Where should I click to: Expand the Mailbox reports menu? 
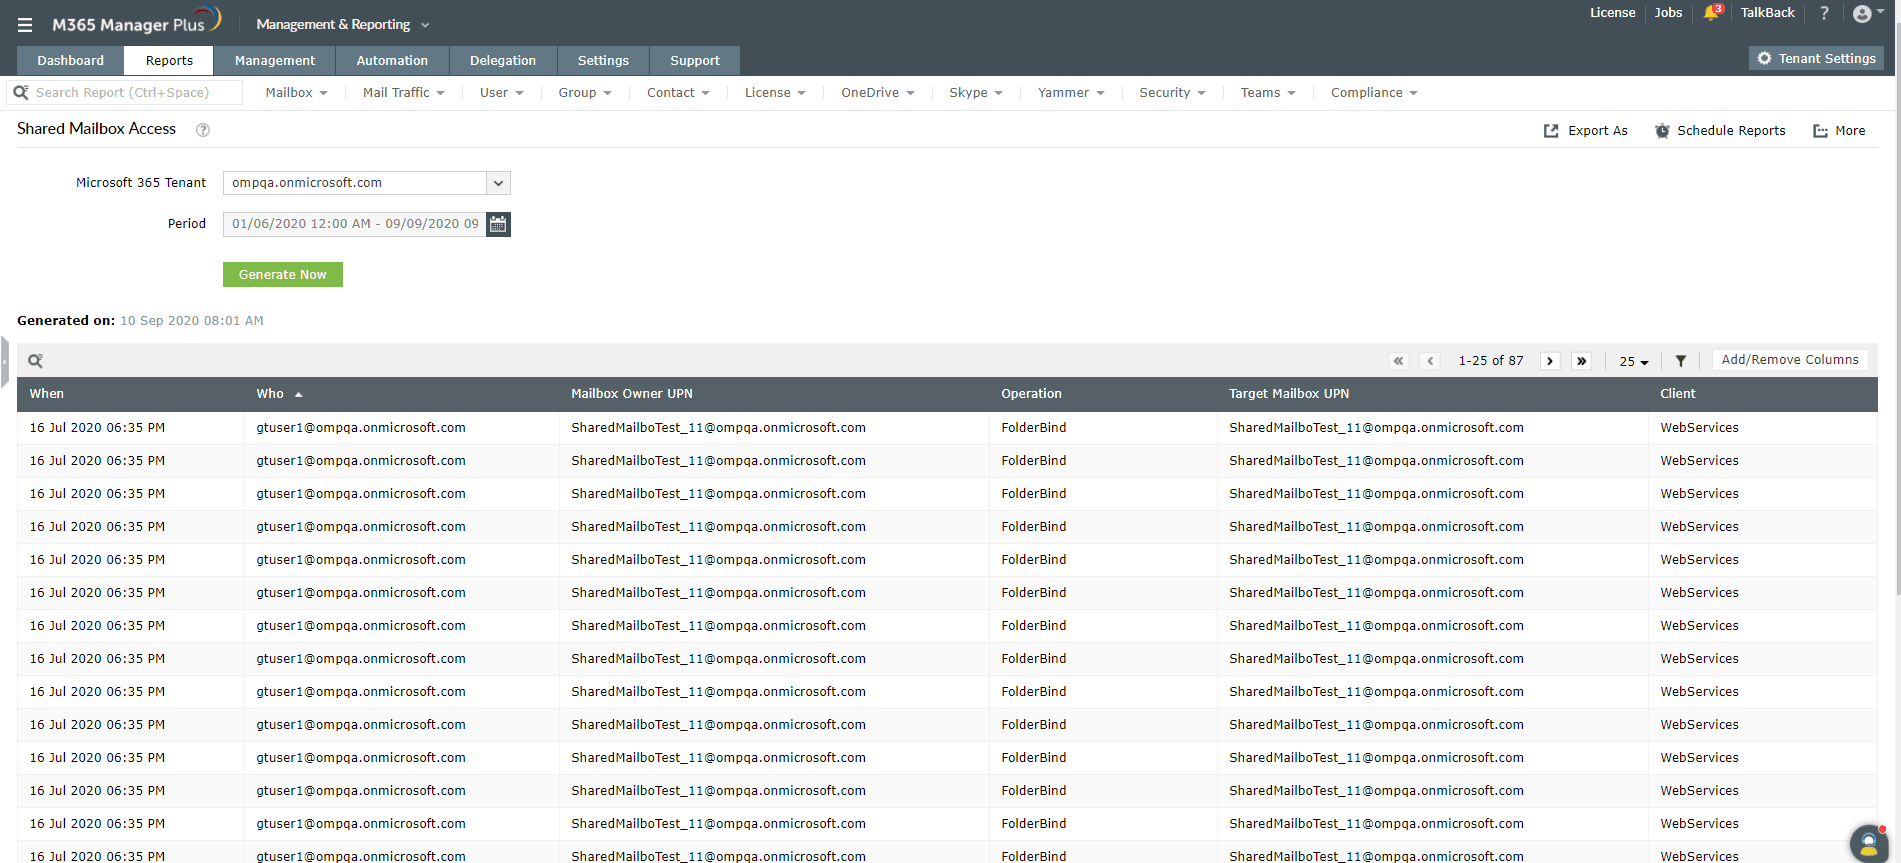click(296, 93)
